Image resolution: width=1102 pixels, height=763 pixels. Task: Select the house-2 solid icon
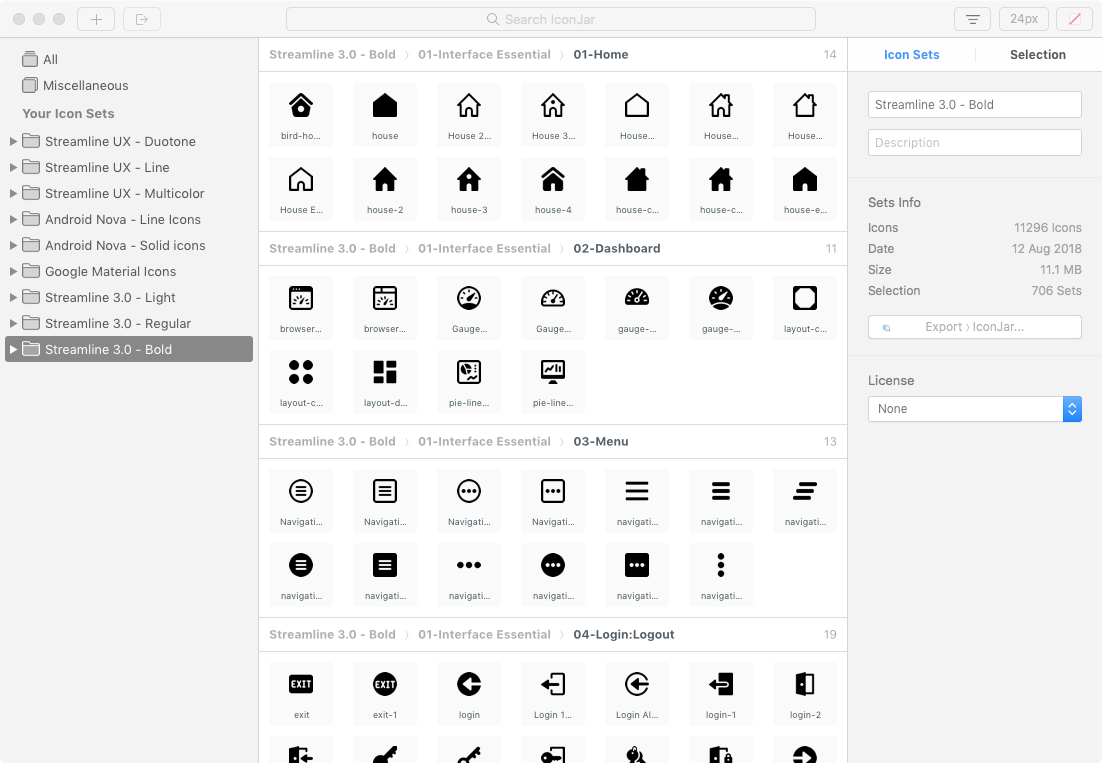coord(385,188)
